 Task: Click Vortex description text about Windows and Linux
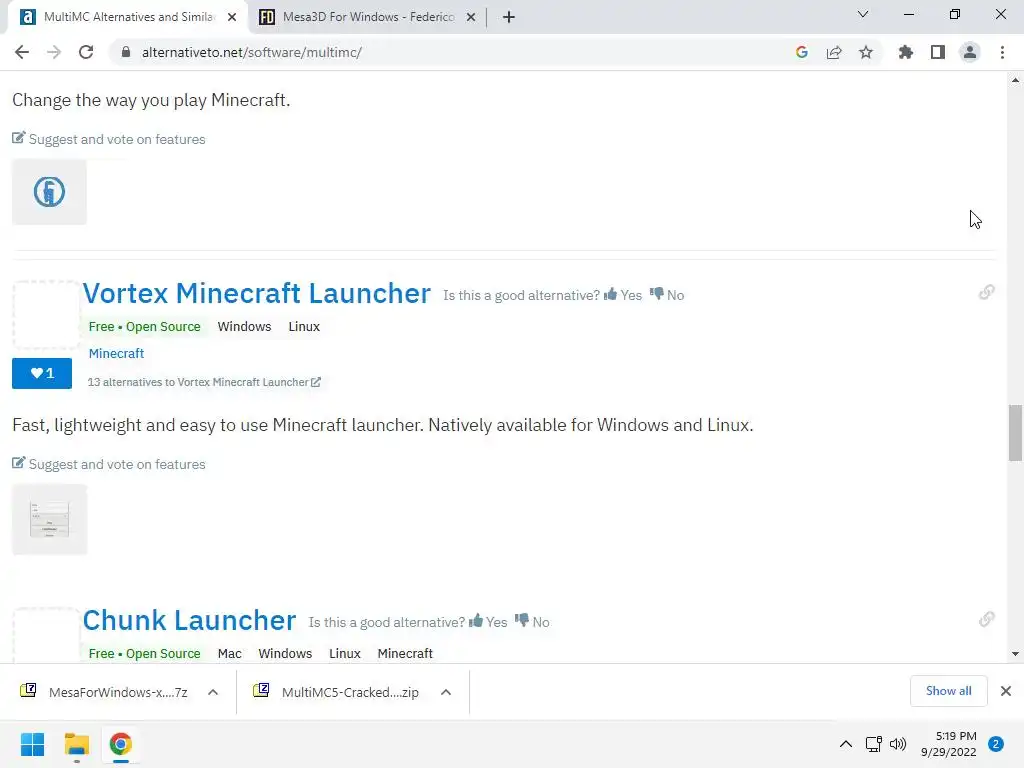(x=383, y=425)
